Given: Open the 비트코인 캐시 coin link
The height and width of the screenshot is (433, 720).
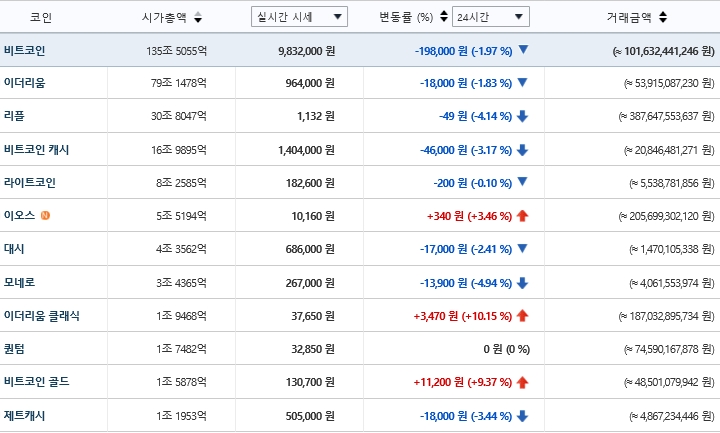Looking at the screenshot, I should (36, 150).
